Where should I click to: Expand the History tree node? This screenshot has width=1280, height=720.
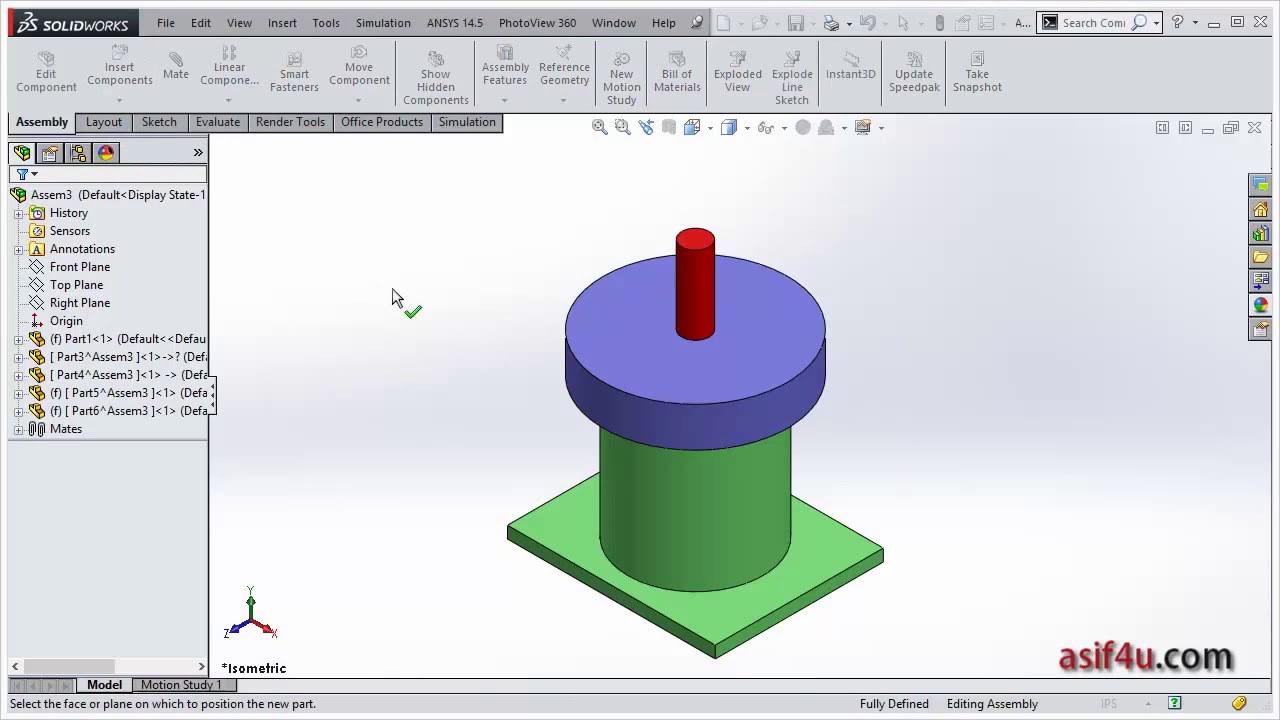pos(18,213)
